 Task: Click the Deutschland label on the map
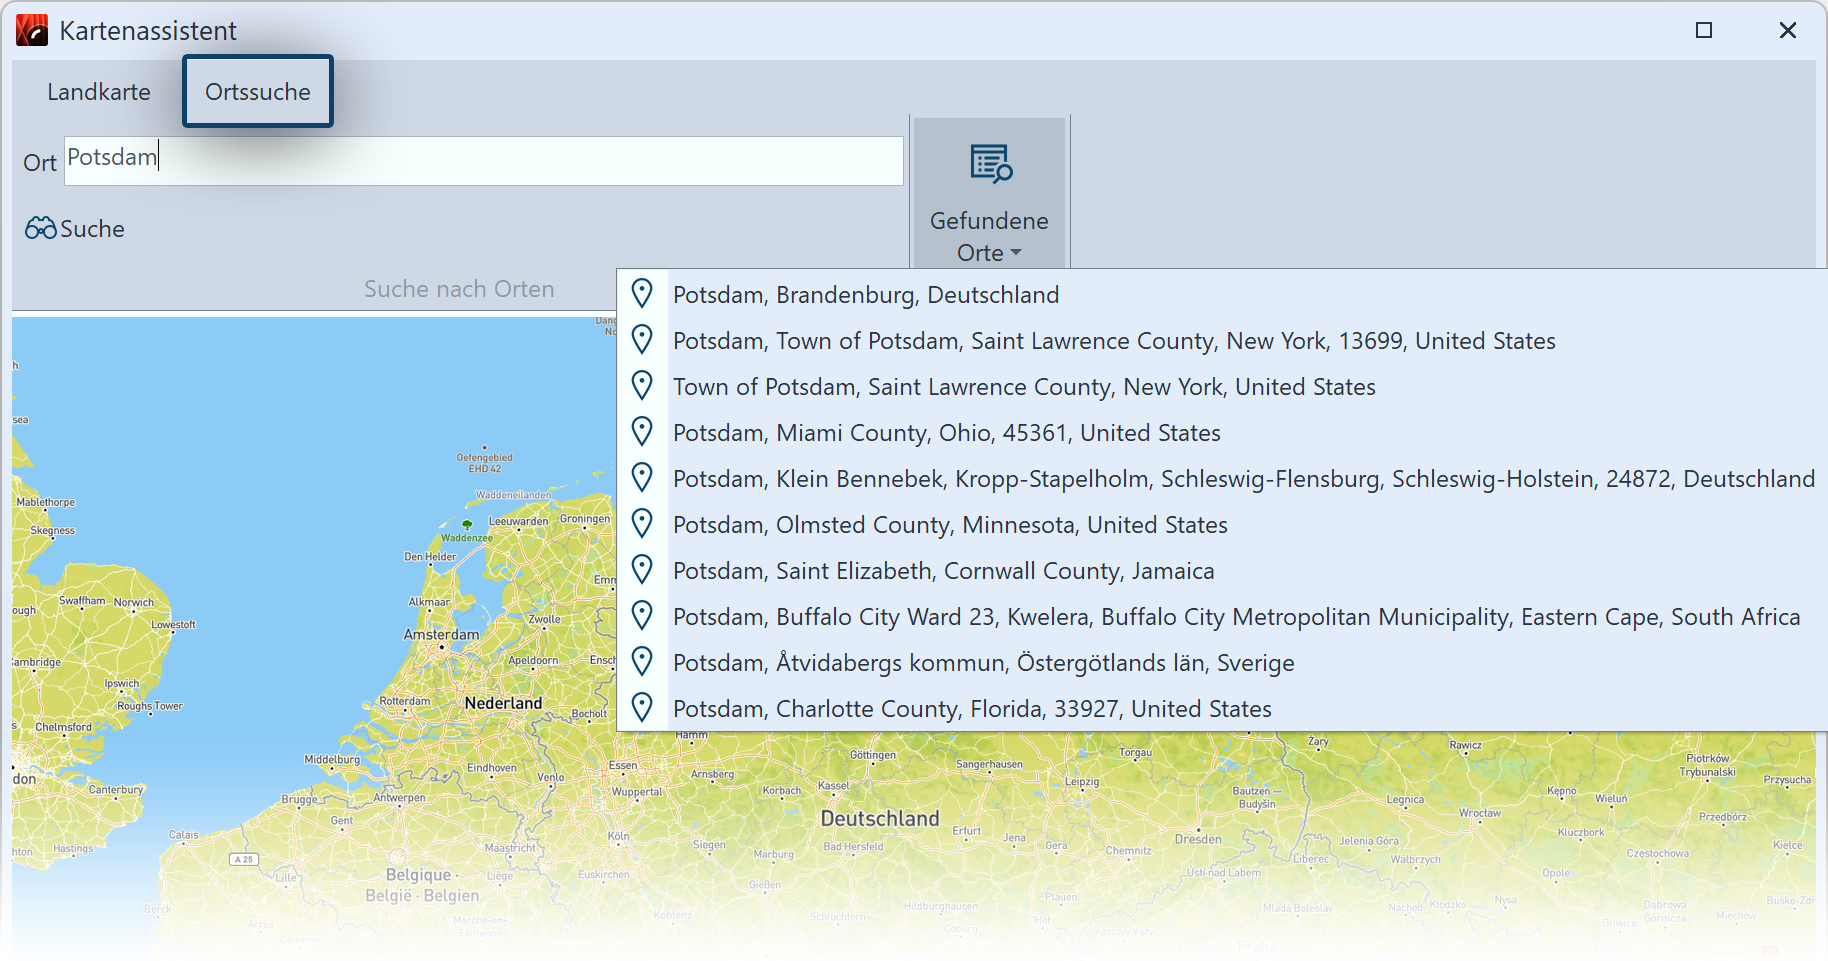(880, 818)
